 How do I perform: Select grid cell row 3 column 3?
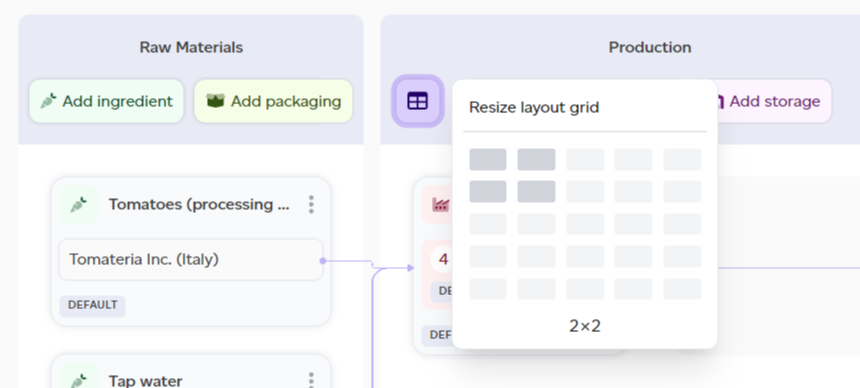(585, 224)
